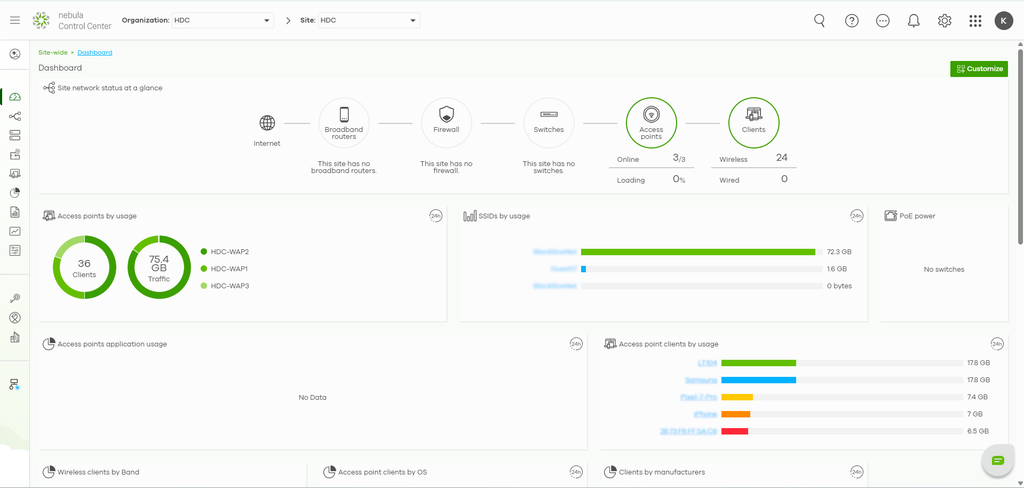
Task: Change the 24h range on SSIDs by usage
Action: point(857,216)
